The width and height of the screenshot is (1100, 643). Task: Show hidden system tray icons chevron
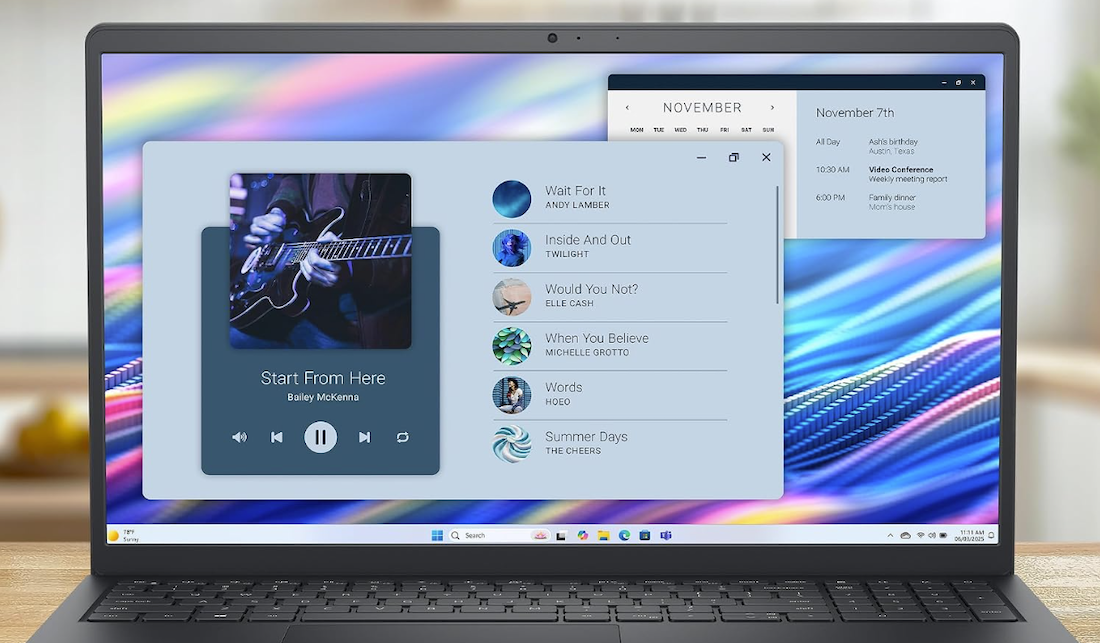[890, 535]
